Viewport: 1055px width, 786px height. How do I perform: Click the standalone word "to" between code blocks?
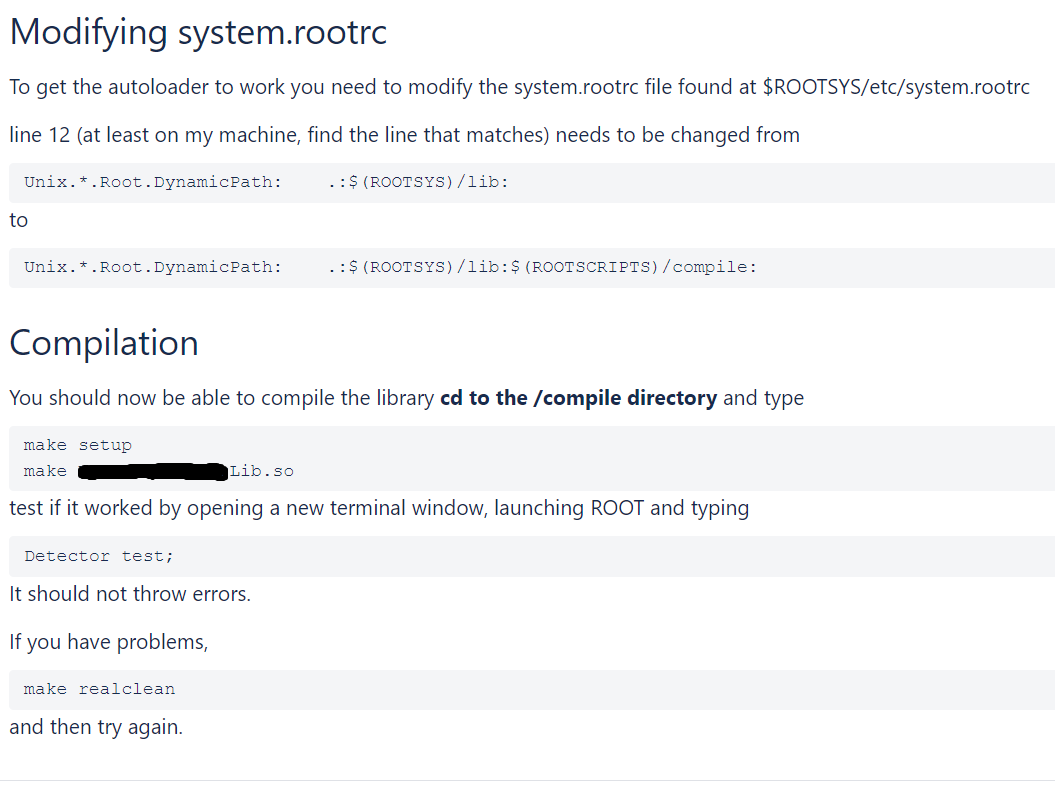point(19,220)
